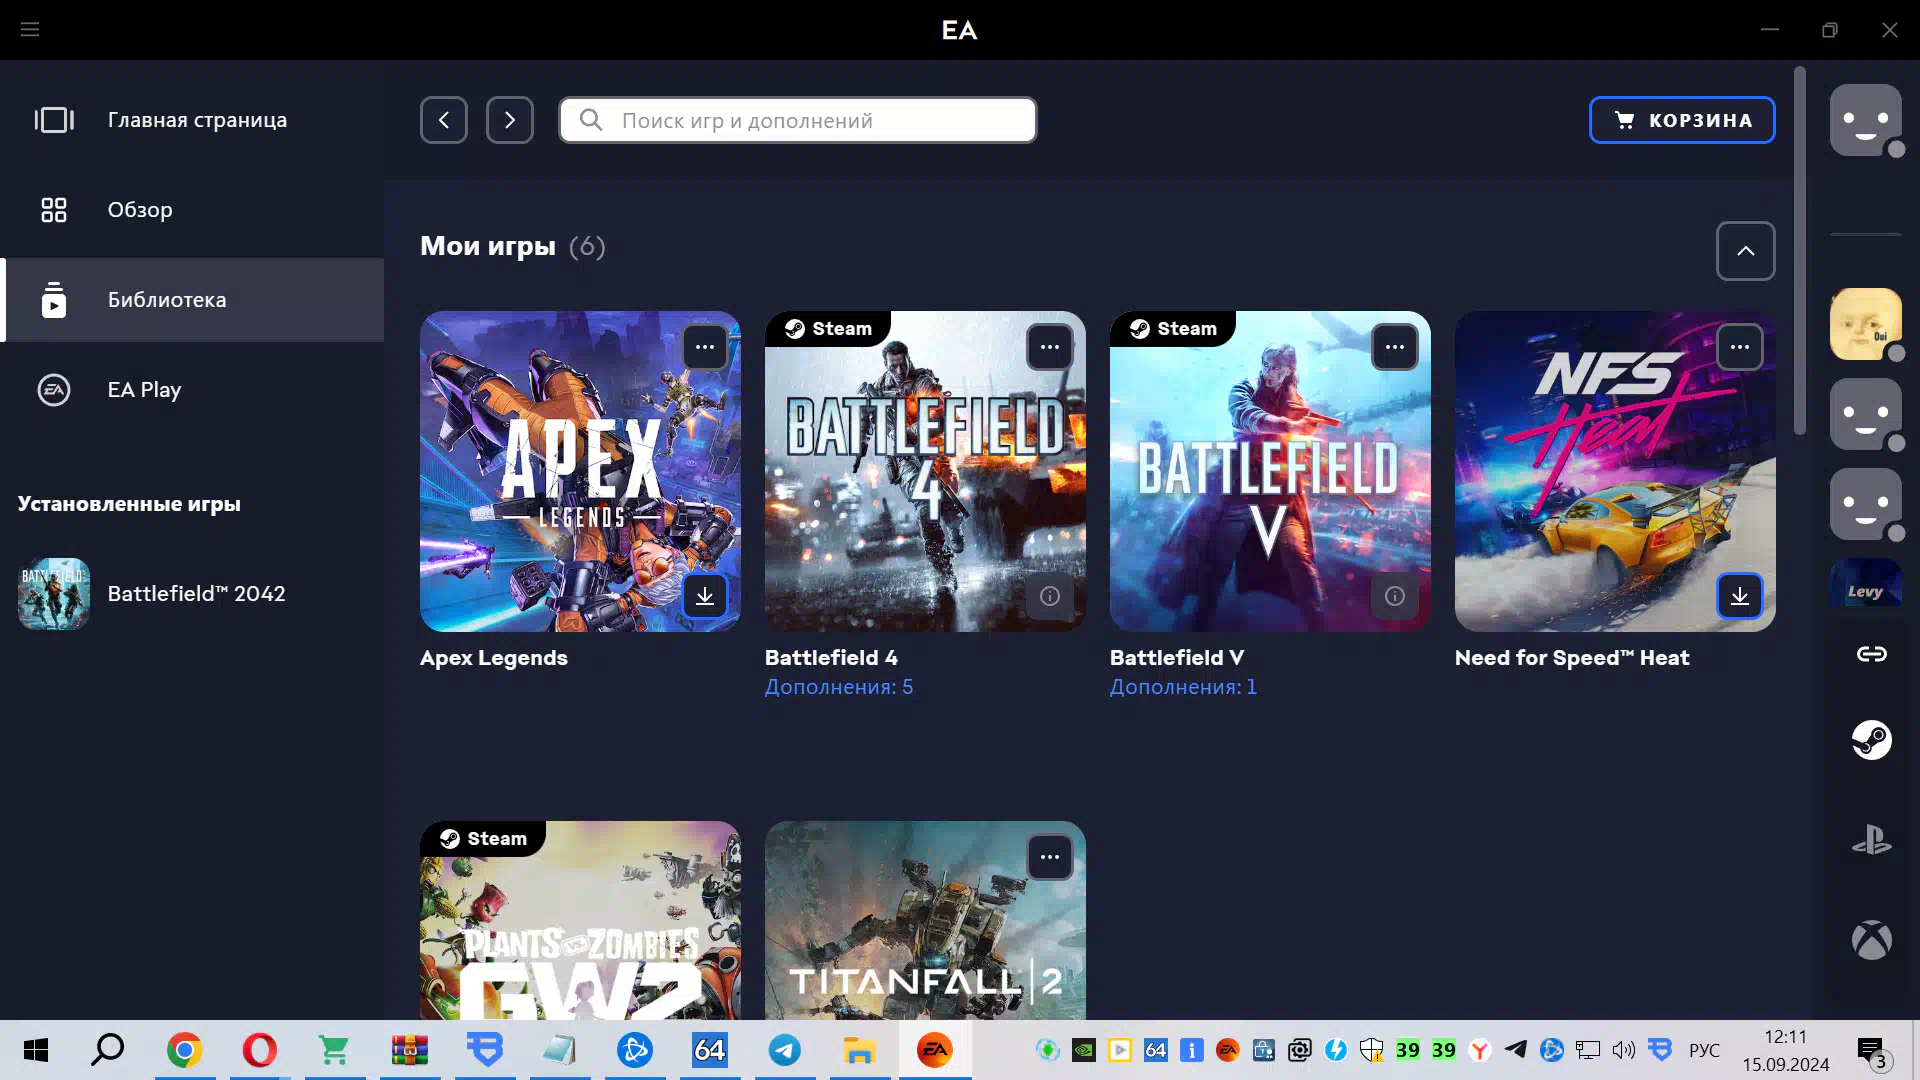The width and height of the screenshot is (1920, 1080).
Task: Open Battlefield 4 options menu (three dots)
Action: tap(1050, 347)
